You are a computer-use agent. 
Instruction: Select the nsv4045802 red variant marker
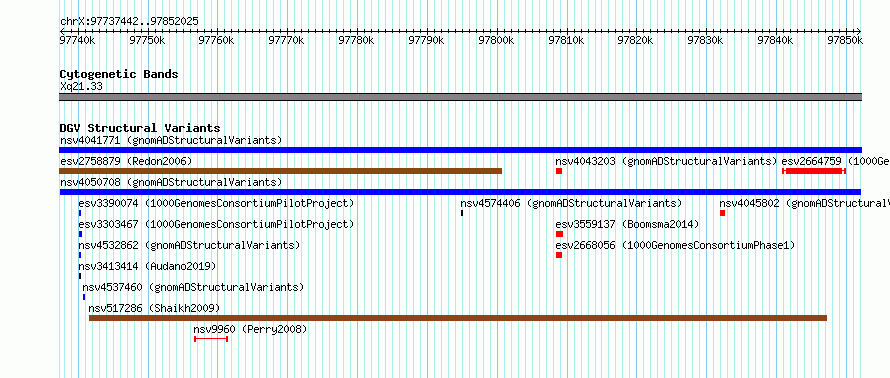723,213
